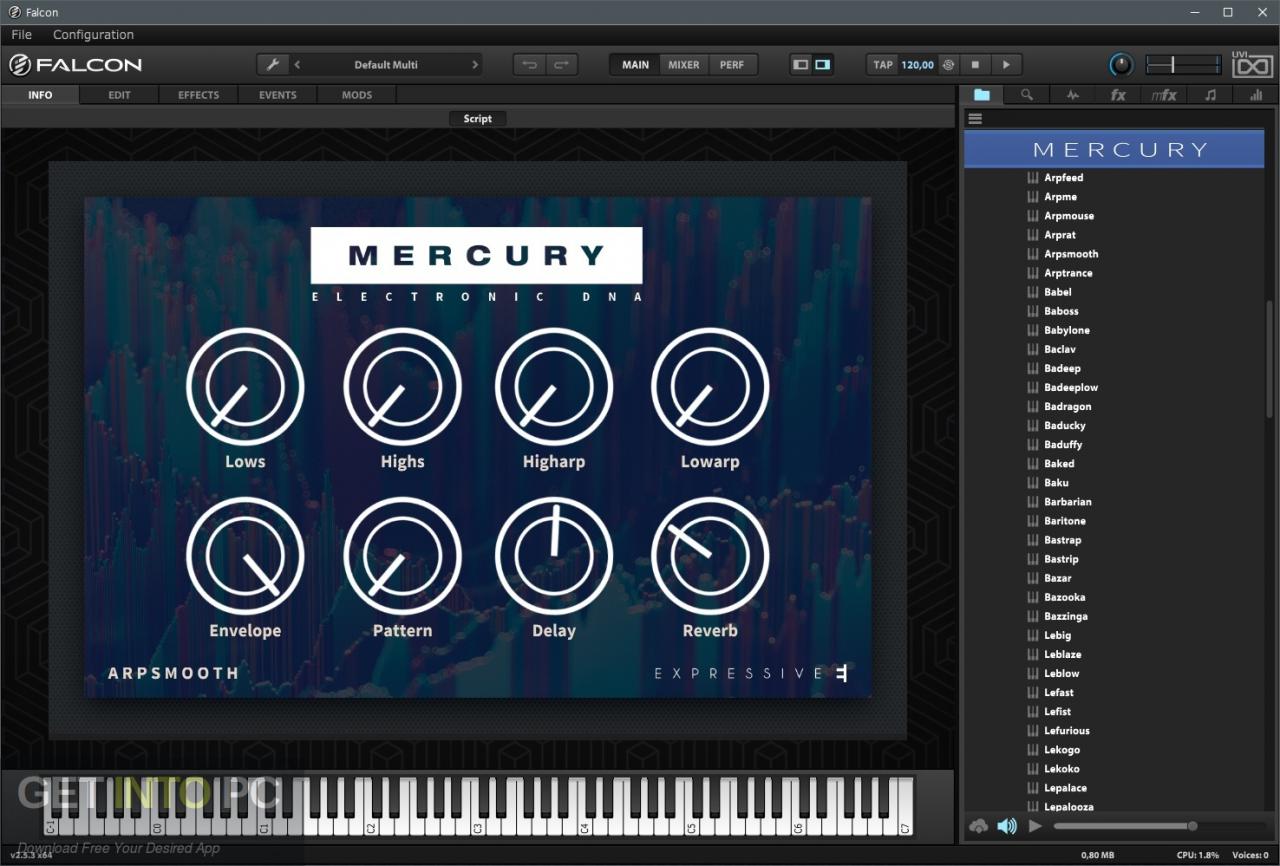1280x866 pixels.
Task: Click the 120,00 tempo field
Action: pos(917,65)
